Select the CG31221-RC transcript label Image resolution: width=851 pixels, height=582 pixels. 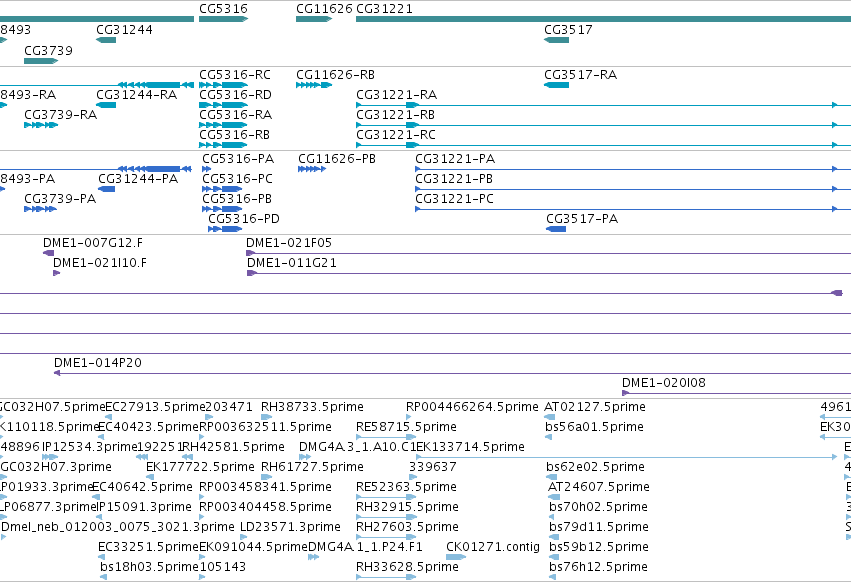396,135
